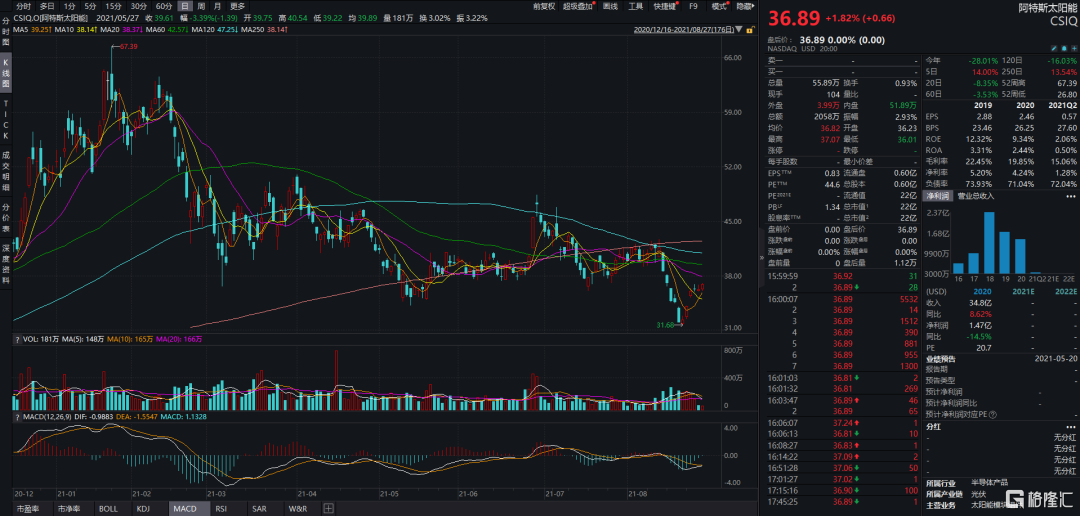
Task: Click the plus add-to-watchlist icon
Action: (x=1073, y=50)
